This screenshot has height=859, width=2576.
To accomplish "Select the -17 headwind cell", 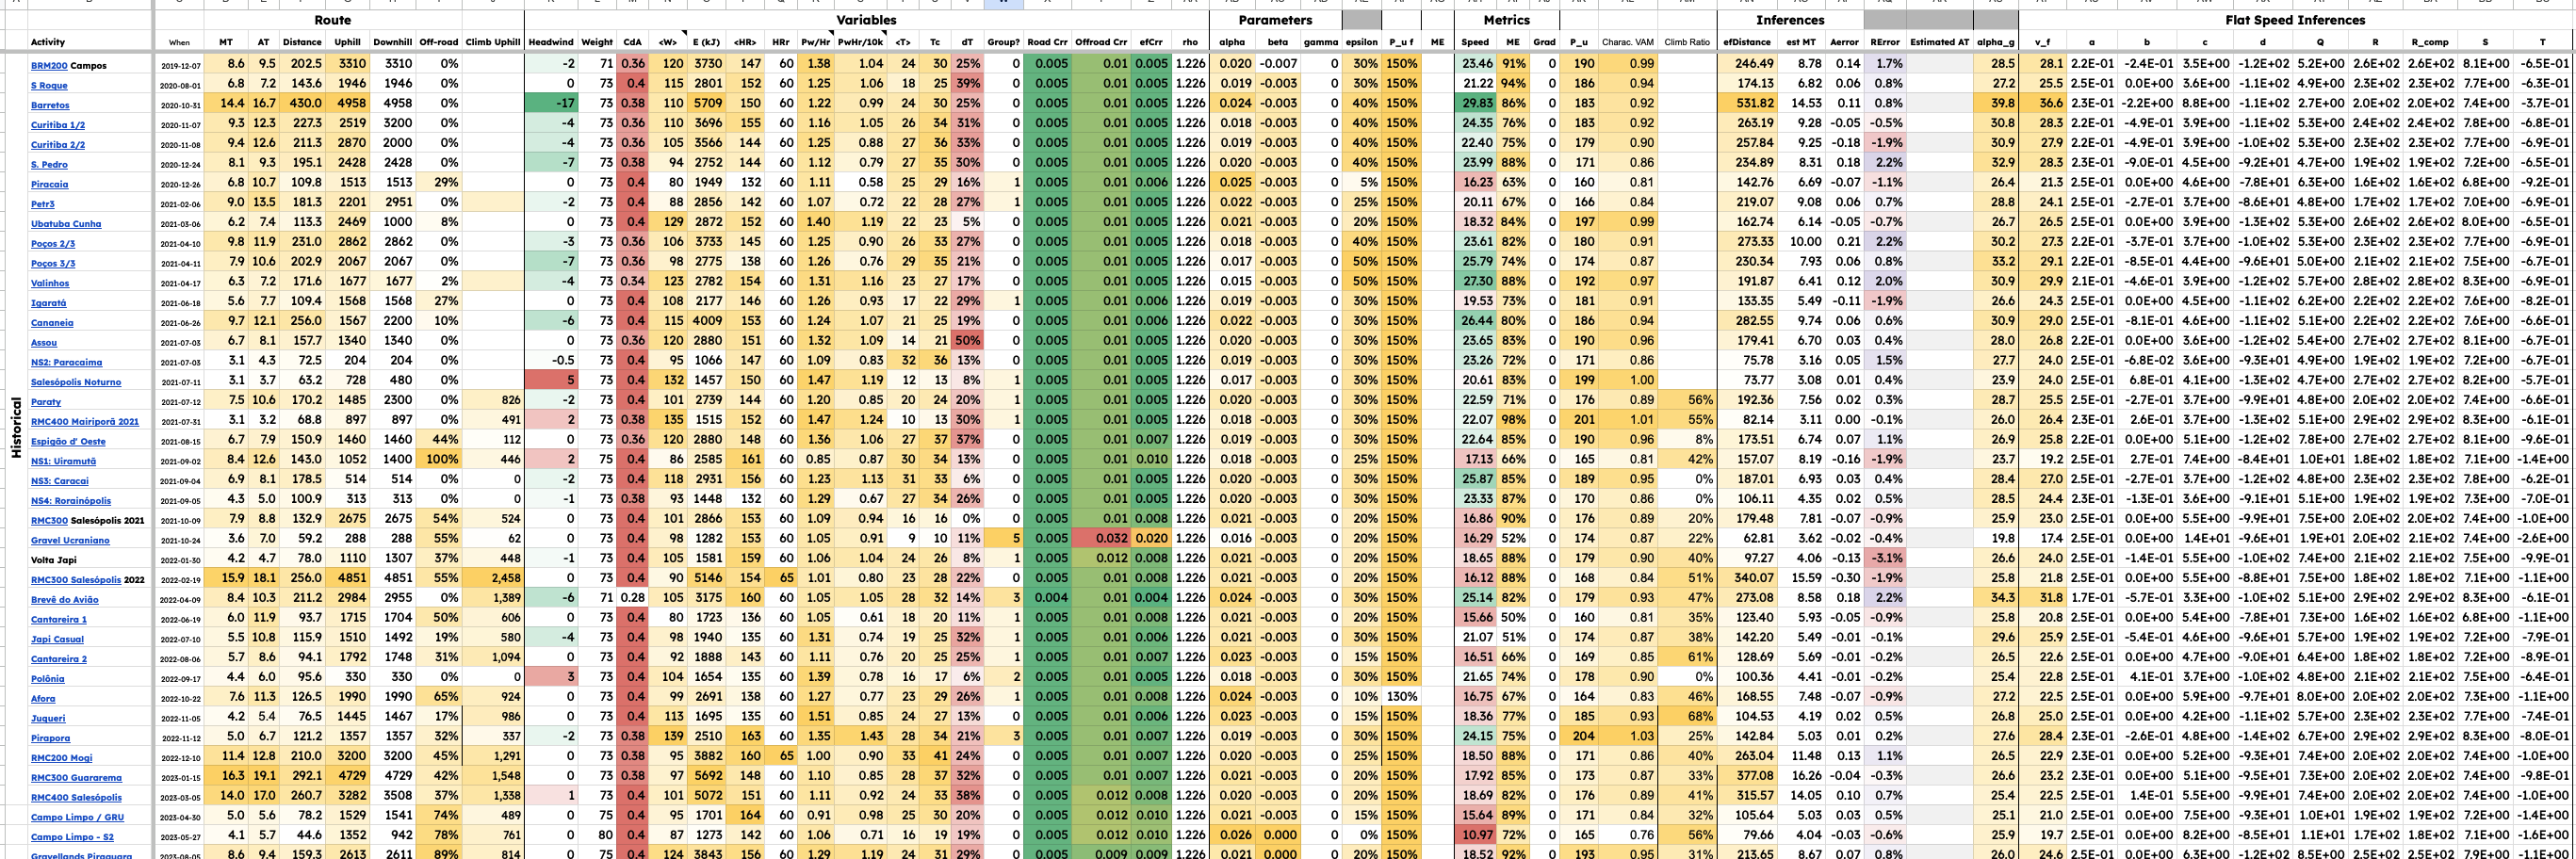I will click(551, 103).
